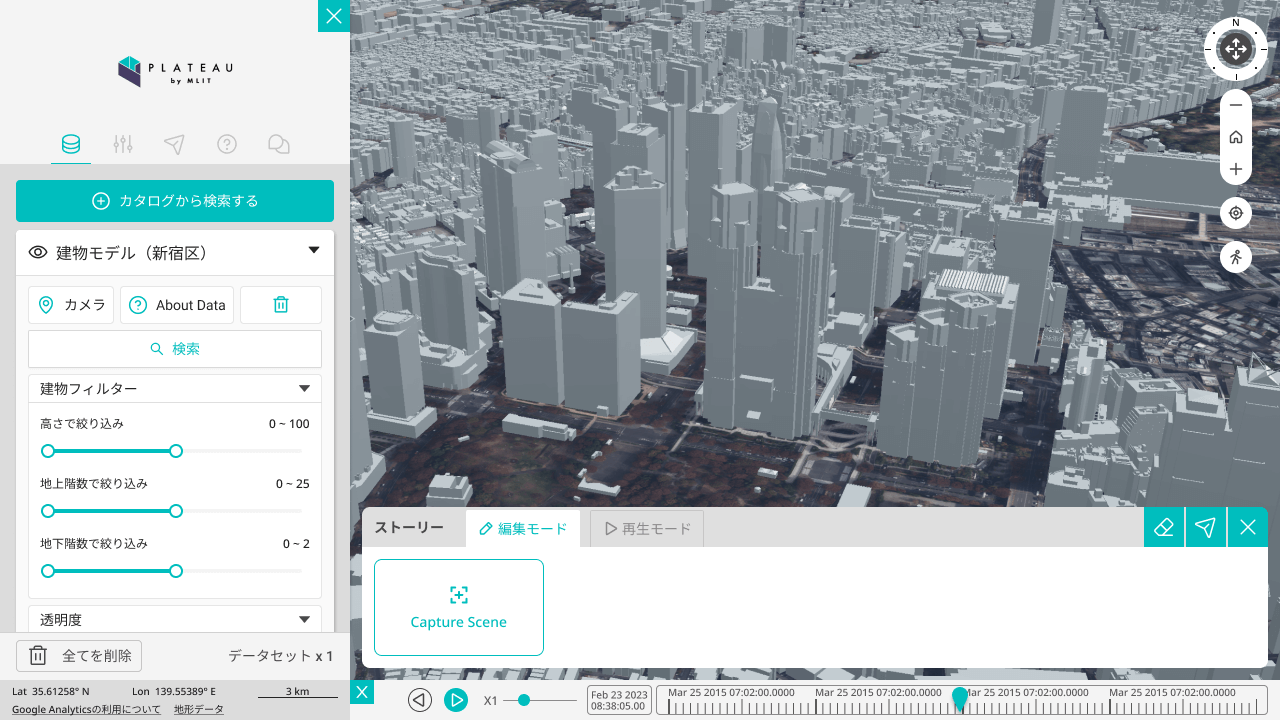Click the 0 ~ 100 height range value

[289, 424]
